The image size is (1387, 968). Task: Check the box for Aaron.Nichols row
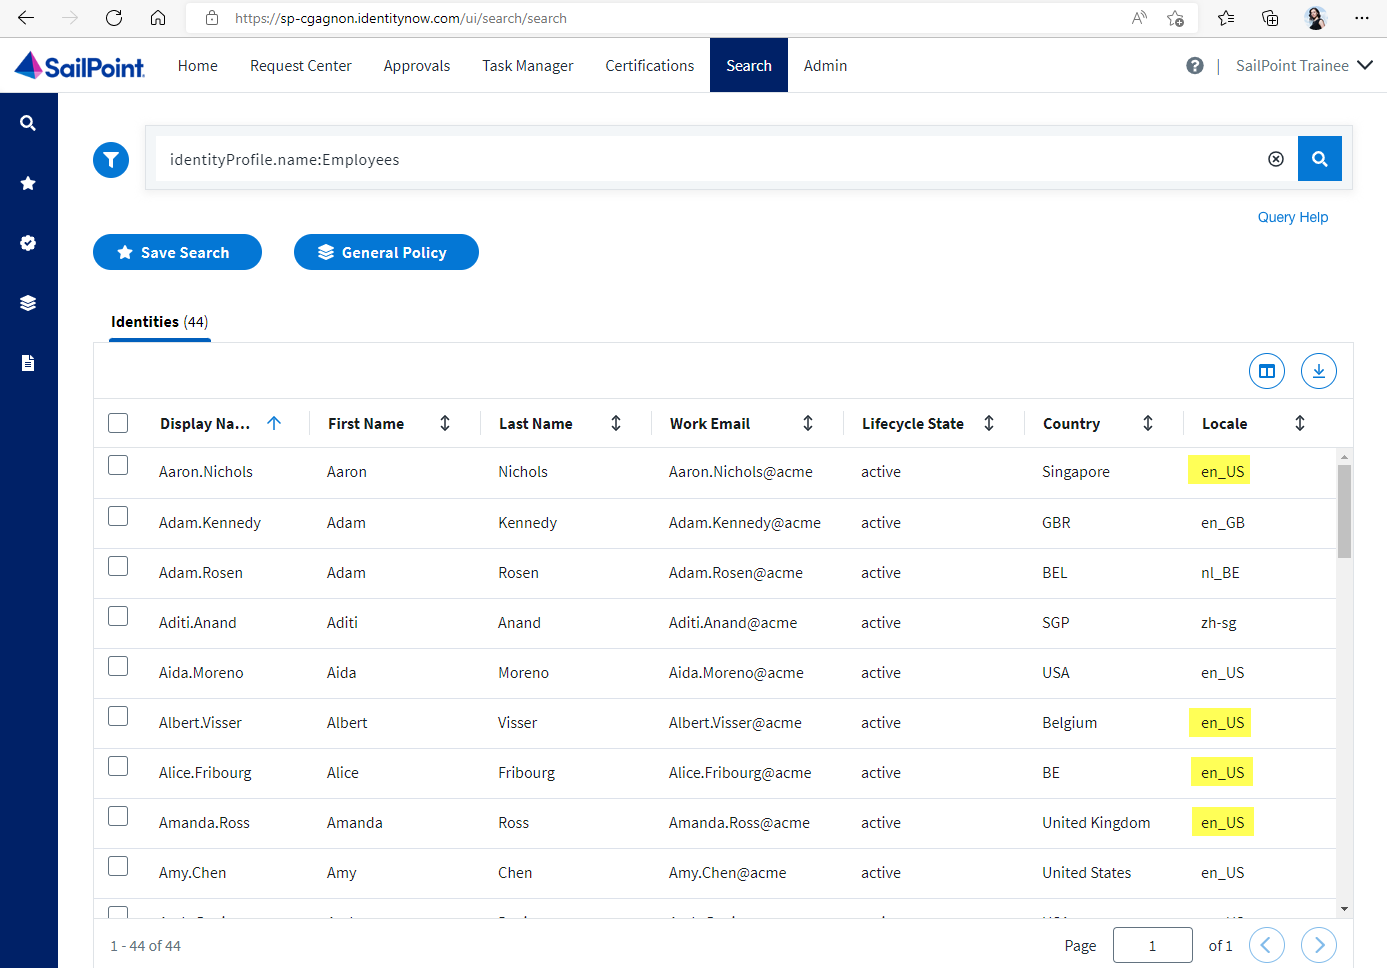pyautogui.click(x=118, y=465)
